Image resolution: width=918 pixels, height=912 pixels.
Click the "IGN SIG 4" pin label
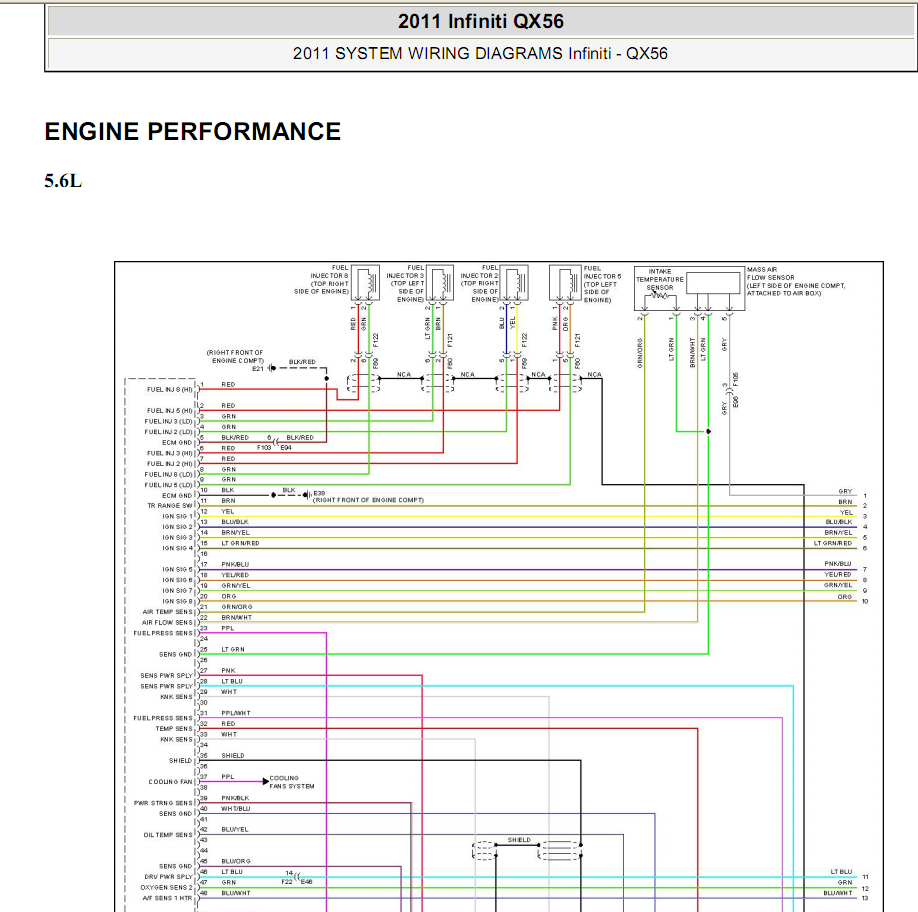click(177, 548)
